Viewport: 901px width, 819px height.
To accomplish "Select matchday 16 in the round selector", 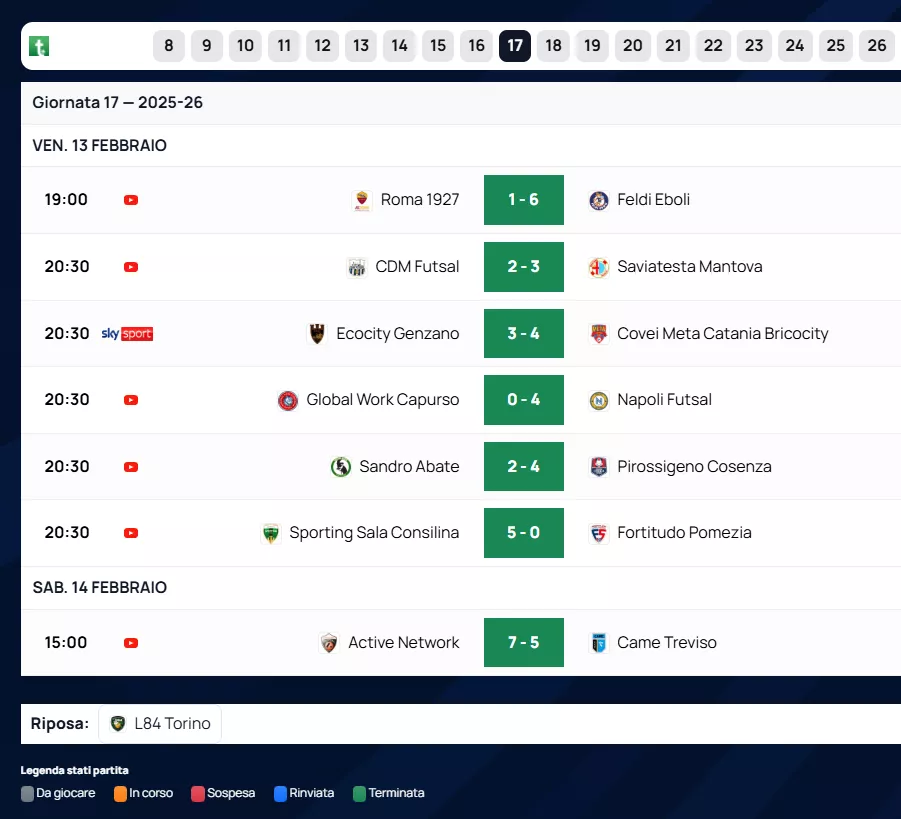I will pos(476,46).
